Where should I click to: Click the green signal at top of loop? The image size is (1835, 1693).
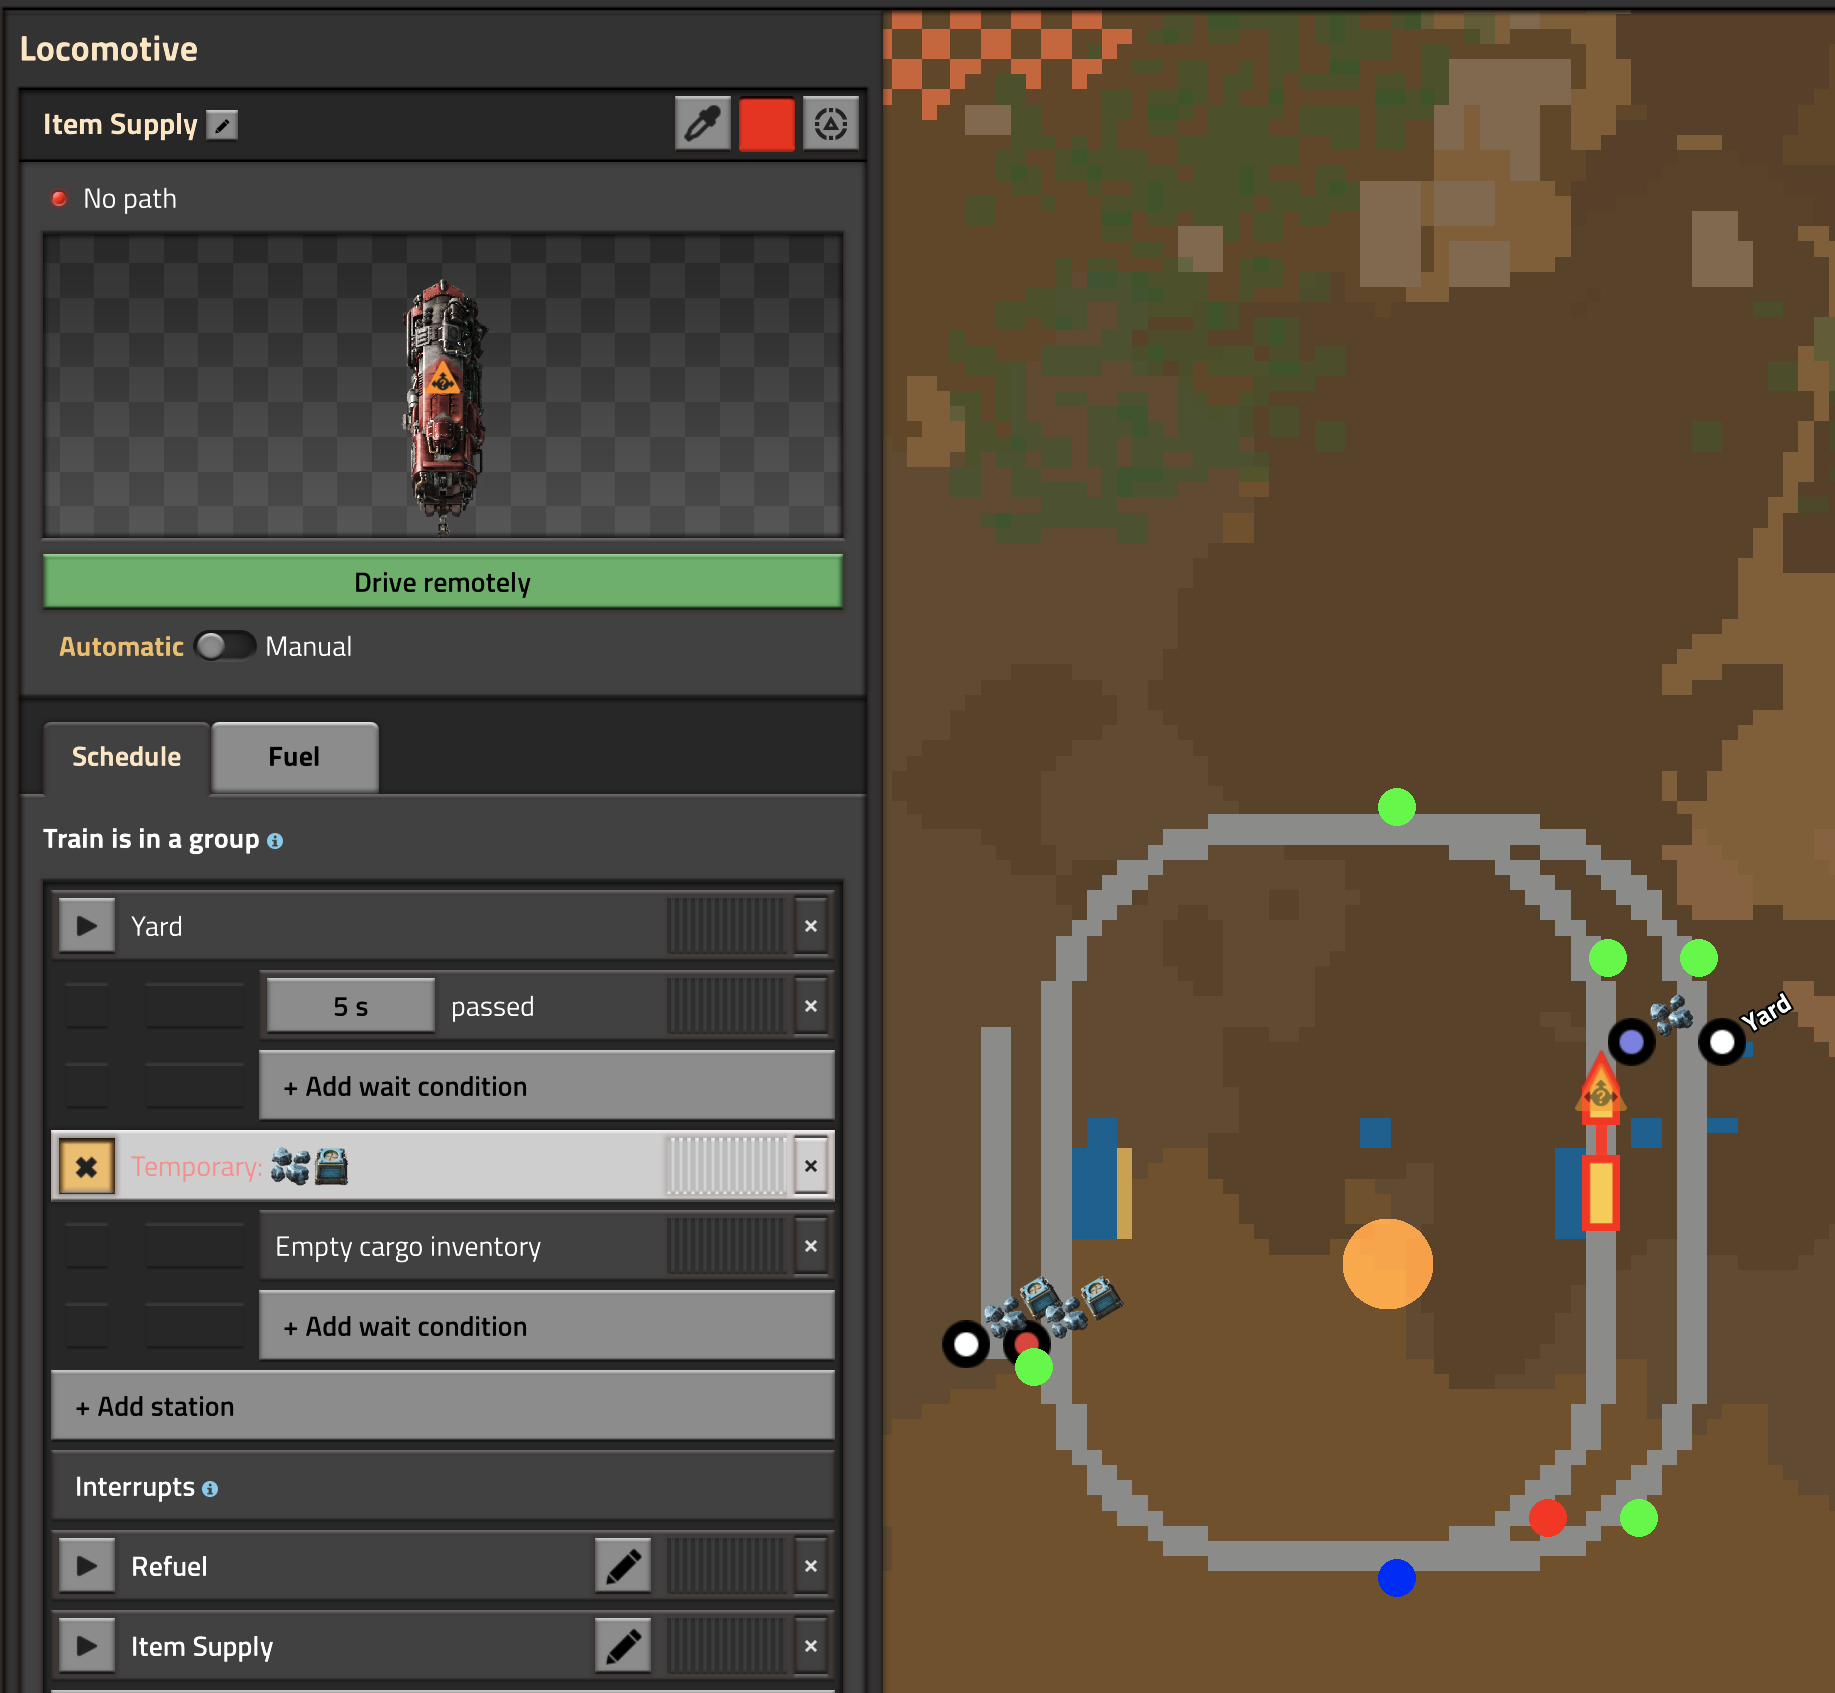pyautogui.click(x=1397, y=807)
